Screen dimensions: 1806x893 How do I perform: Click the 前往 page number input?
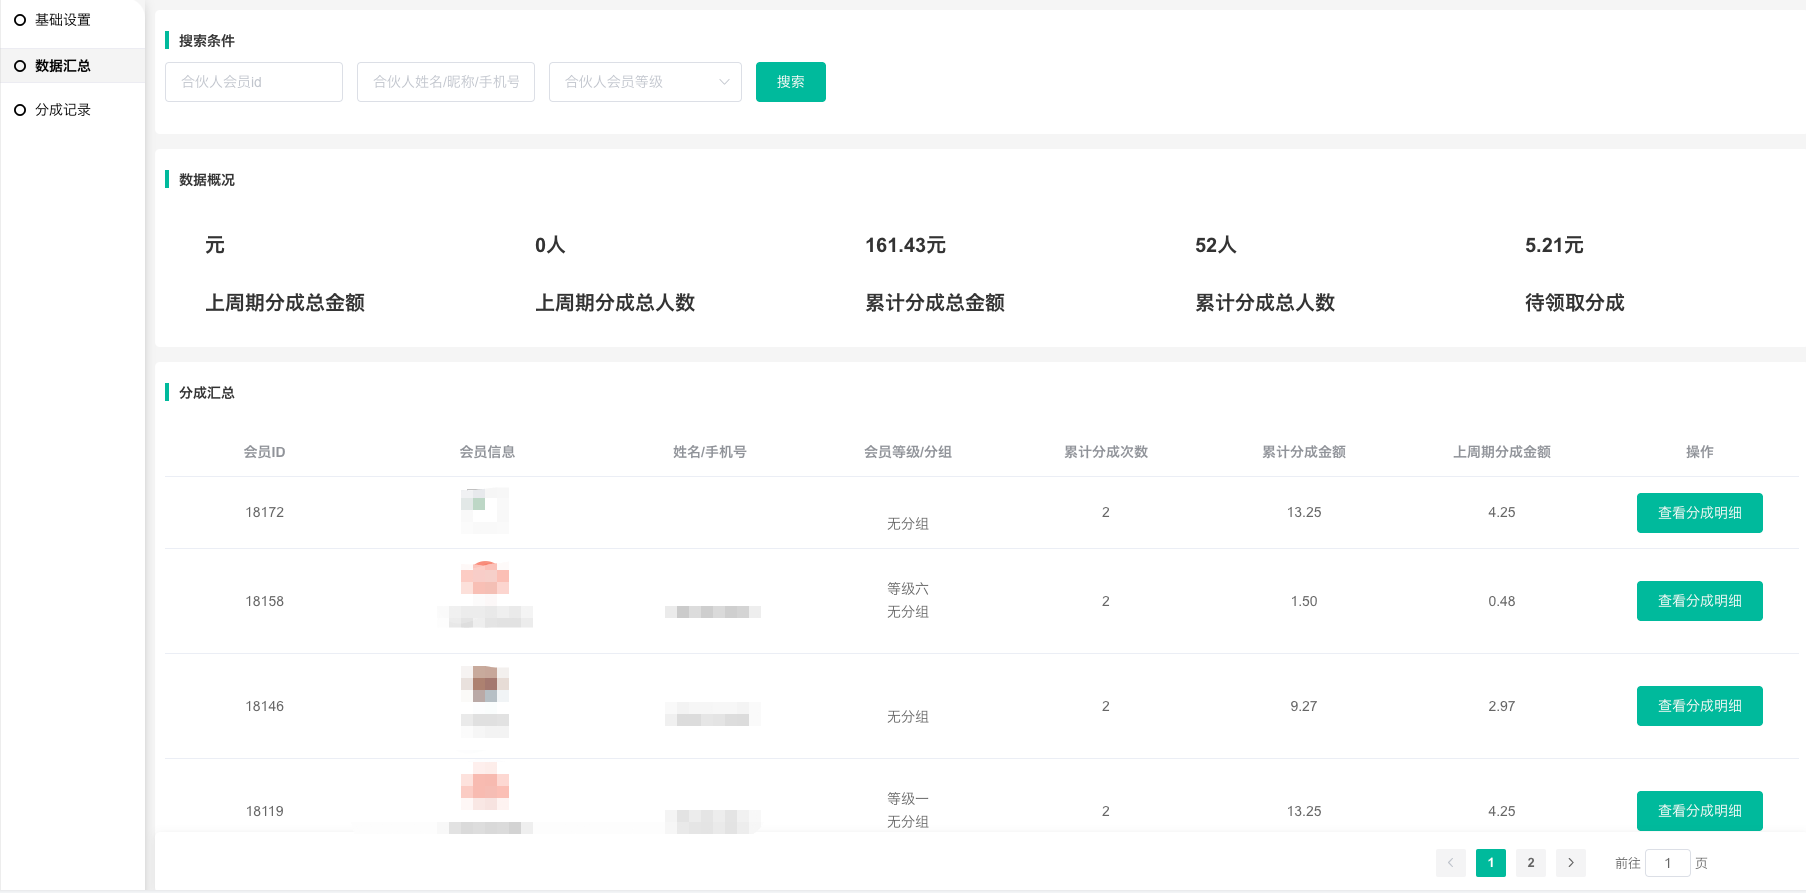(1667, 863)
